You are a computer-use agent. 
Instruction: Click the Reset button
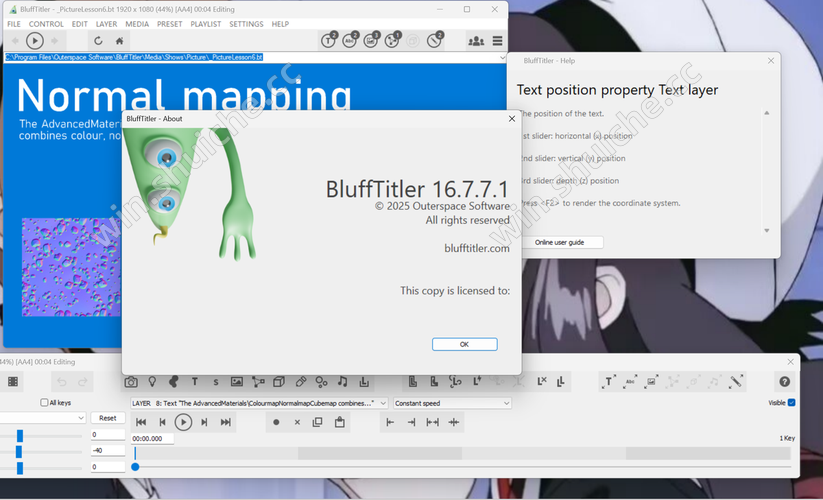click(x=108, y=418)
